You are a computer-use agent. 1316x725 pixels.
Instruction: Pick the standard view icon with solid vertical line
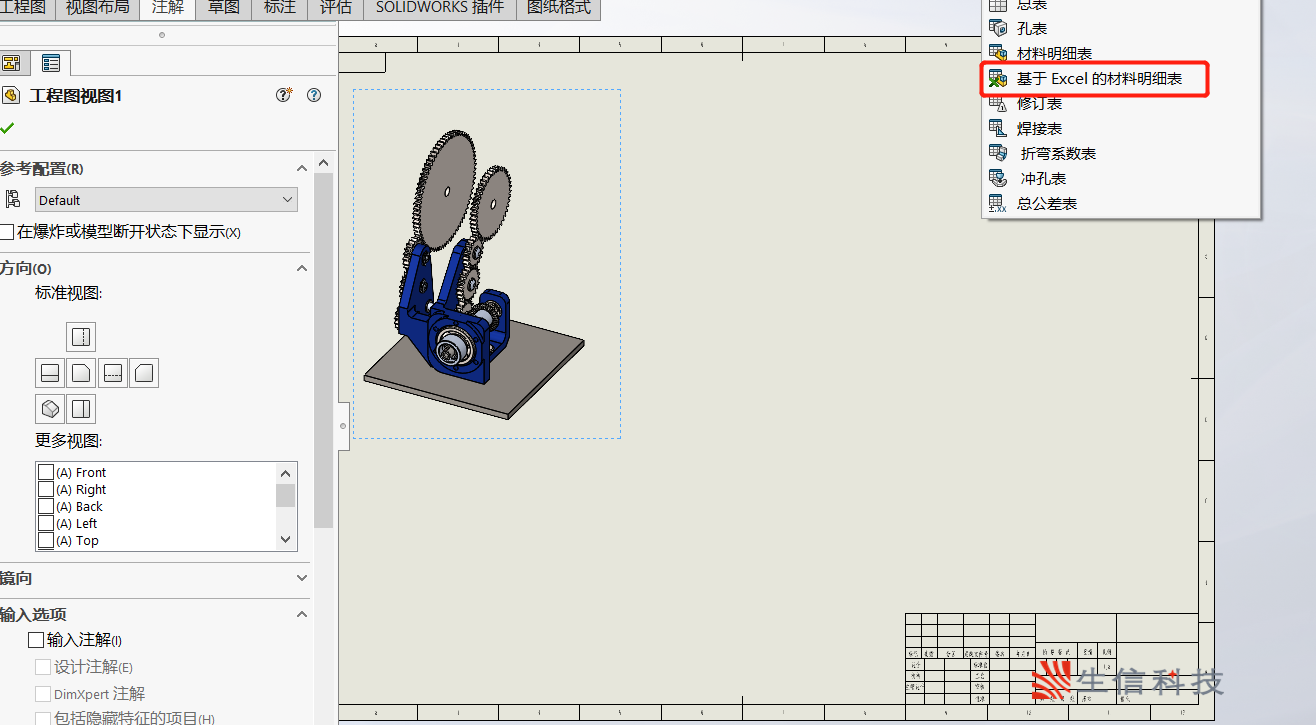(x=81, y=409)
